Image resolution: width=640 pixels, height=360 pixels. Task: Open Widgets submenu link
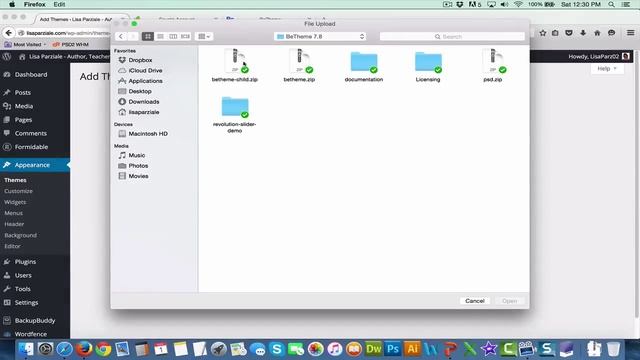(15, 202)
